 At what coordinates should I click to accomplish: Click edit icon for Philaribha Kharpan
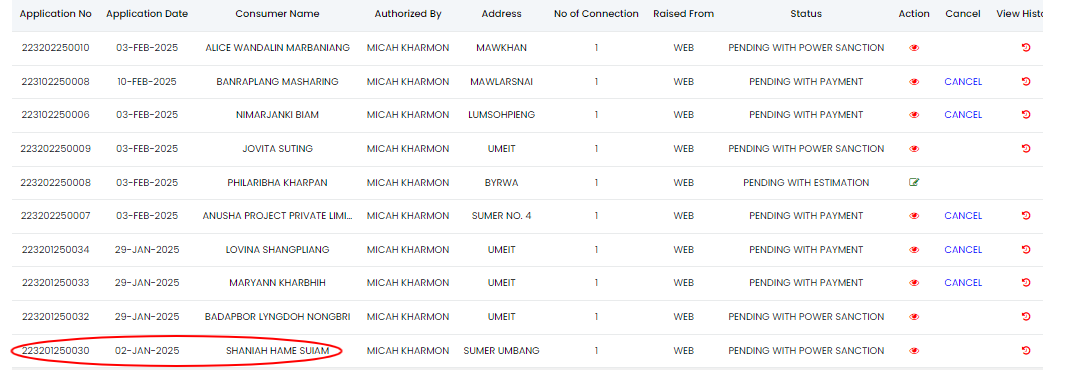[x=914, y=182]
